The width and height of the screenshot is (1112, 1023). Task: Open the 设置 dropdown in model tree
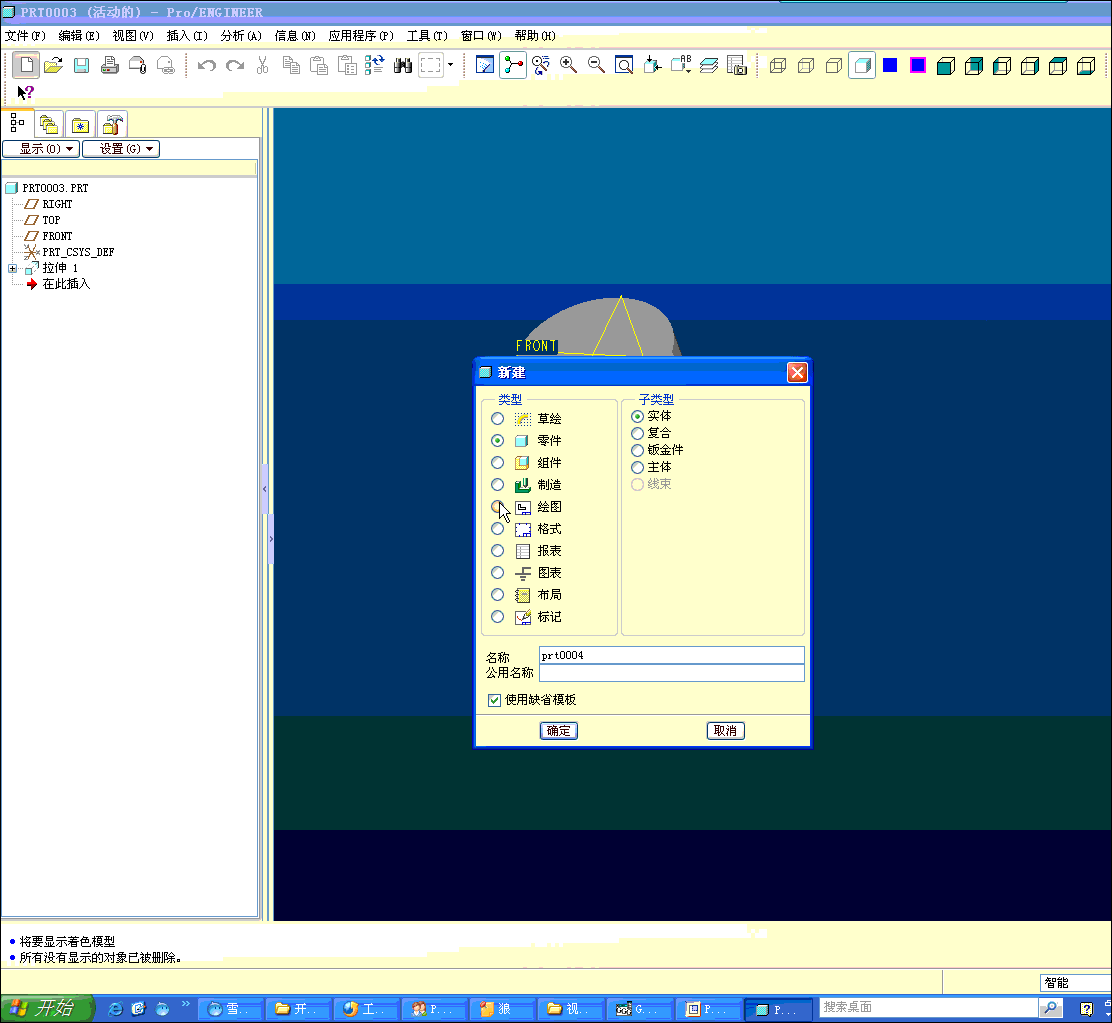point(121,149)
